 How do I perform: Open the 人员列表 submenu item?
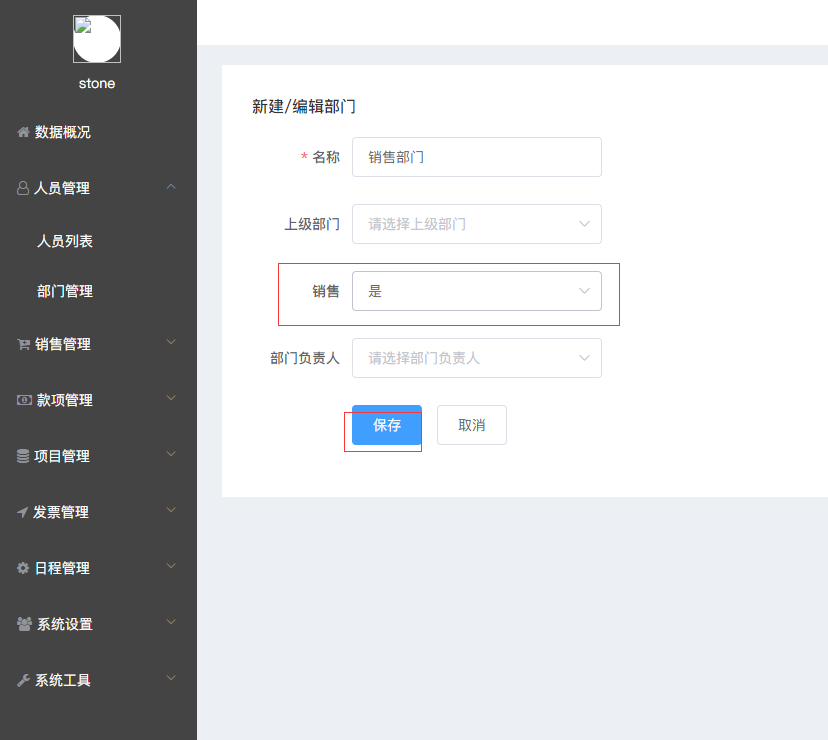pyautogui.click(x=64, y=241)
